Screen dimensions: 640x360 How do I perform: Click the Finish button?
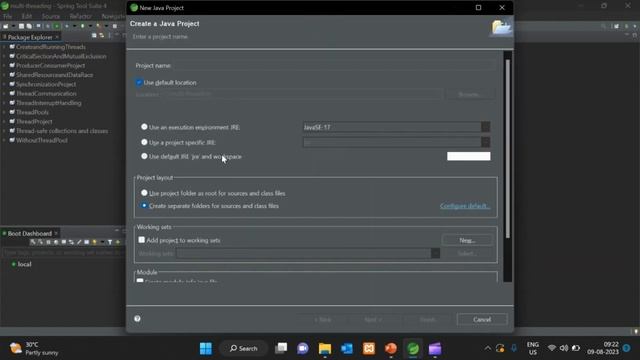pyautogui.click(x=428, y=319)
